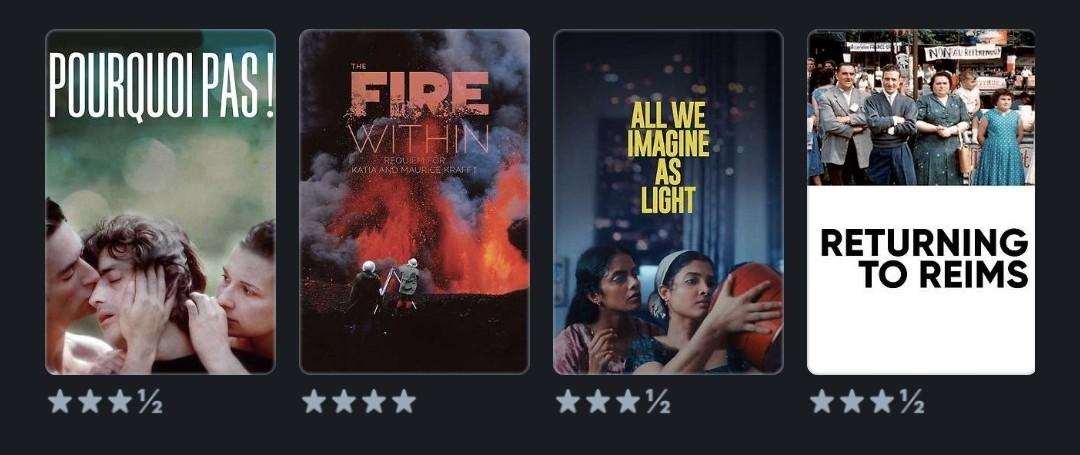The height and width of the screenshot is (455, 1080).
Task: Click half-star under All We Imagine as Light
Action: coord(658,401)
